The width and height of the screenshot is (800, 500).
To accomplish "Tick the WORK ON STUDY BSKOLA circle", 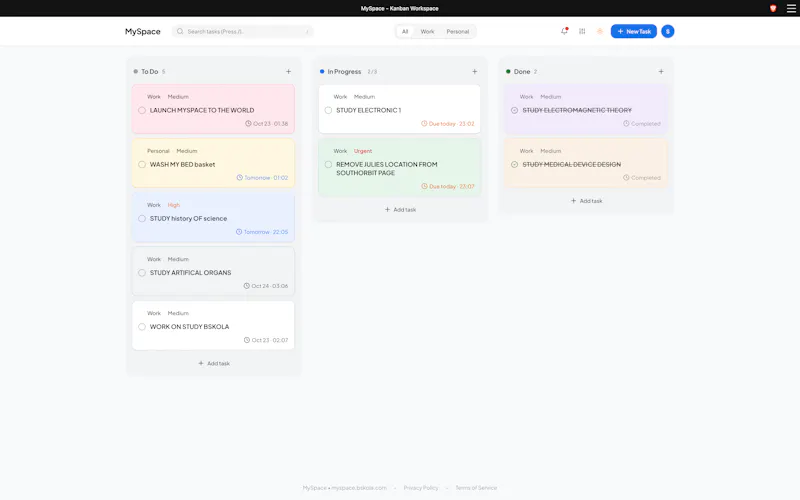I will [x=142, y=327].
